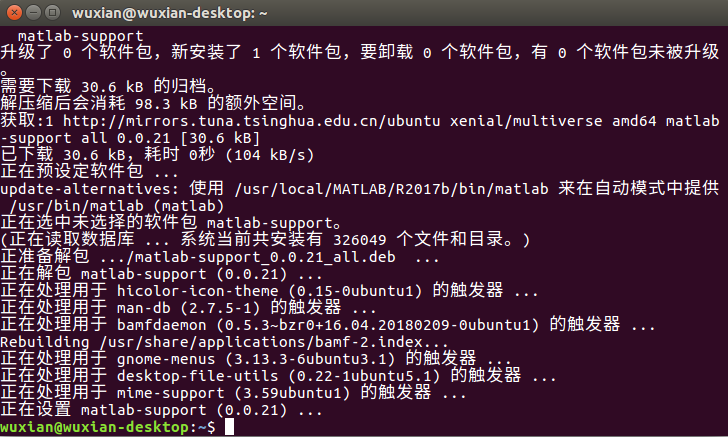This screenshot has width=728, height=437.
Task: Click the block cursor after the prompt
Action: click(229, 426)
